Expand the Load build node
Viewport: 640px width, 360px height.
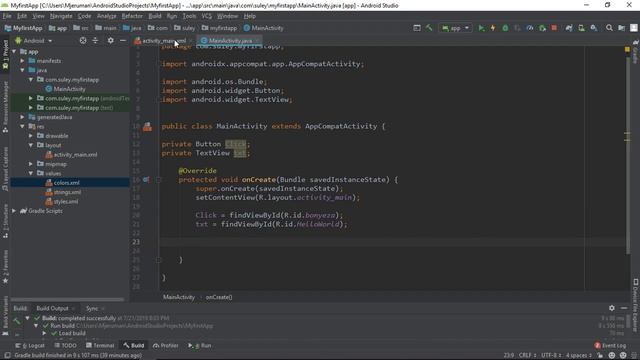pos(44,333)
